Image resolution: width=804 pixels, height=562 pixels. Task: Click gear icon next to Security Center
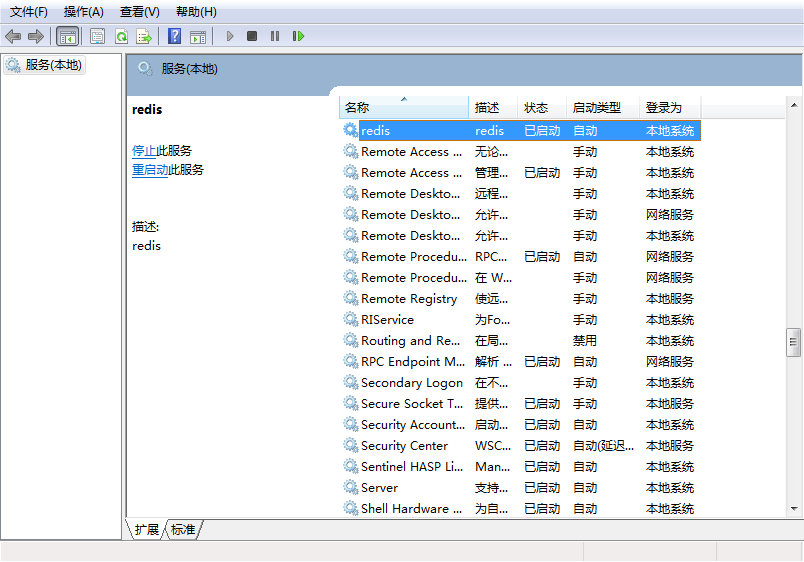click(x=350, y=446)
